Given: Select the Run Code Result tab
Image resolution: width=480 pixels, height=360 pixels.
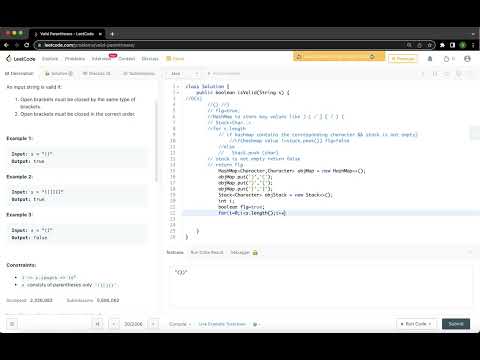Looking at the screenshot, I should tap(207, 252).
